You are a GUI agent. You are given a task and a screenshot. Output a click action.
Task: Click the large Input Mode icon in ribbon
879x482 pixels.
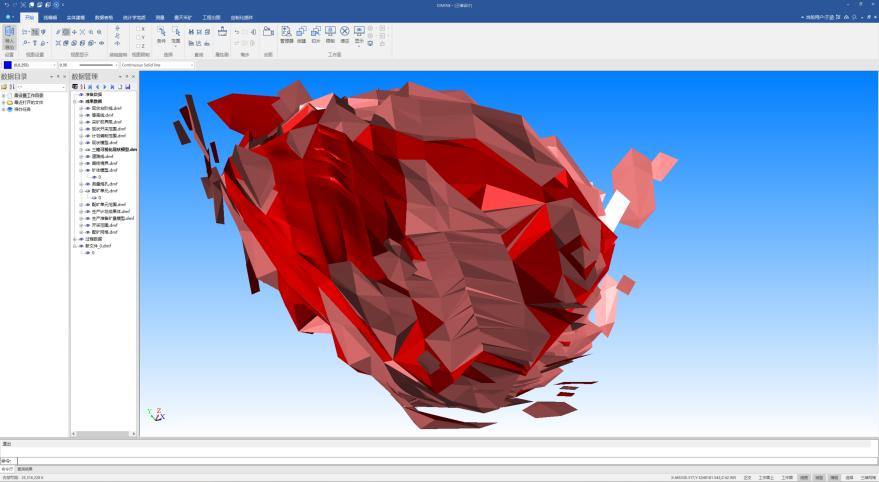(x=9, y=38)
